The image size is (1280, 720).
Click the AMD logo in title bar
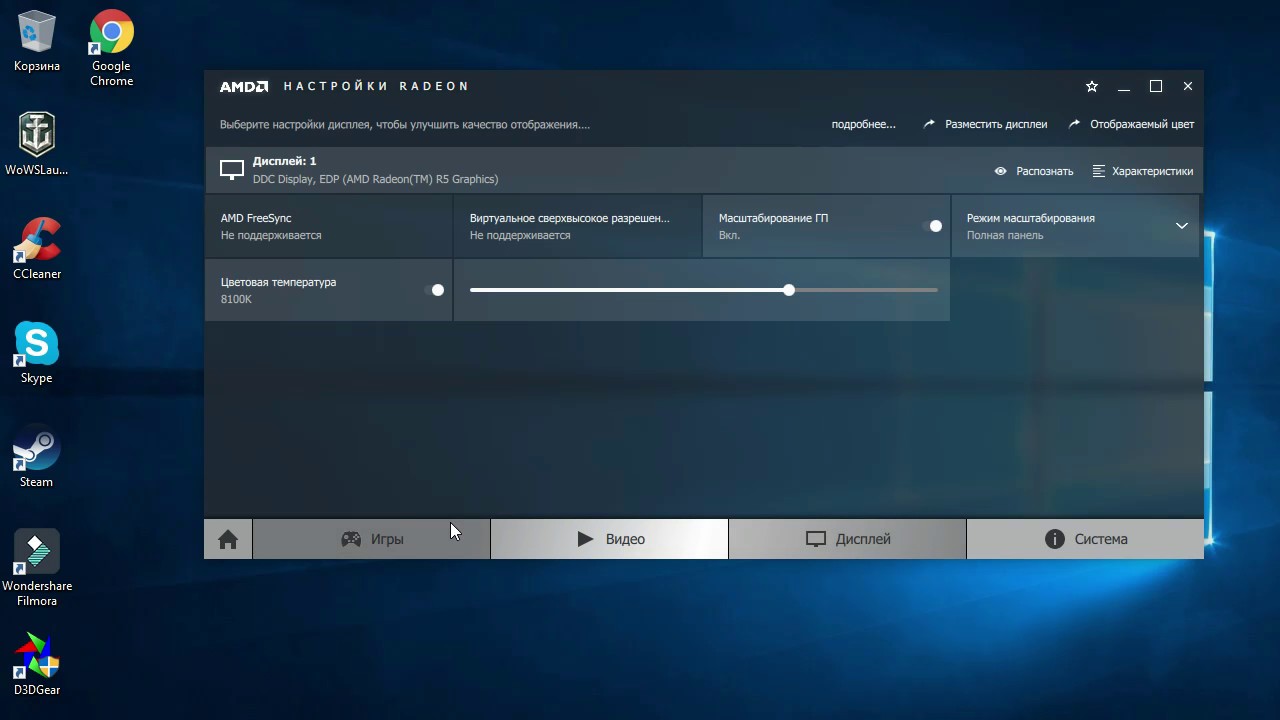244,87
